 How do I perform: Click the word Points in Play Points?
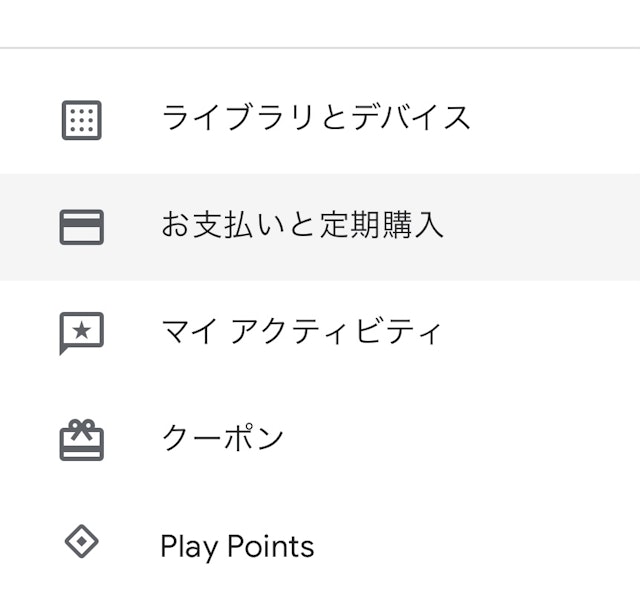click(x=270, y=546)
